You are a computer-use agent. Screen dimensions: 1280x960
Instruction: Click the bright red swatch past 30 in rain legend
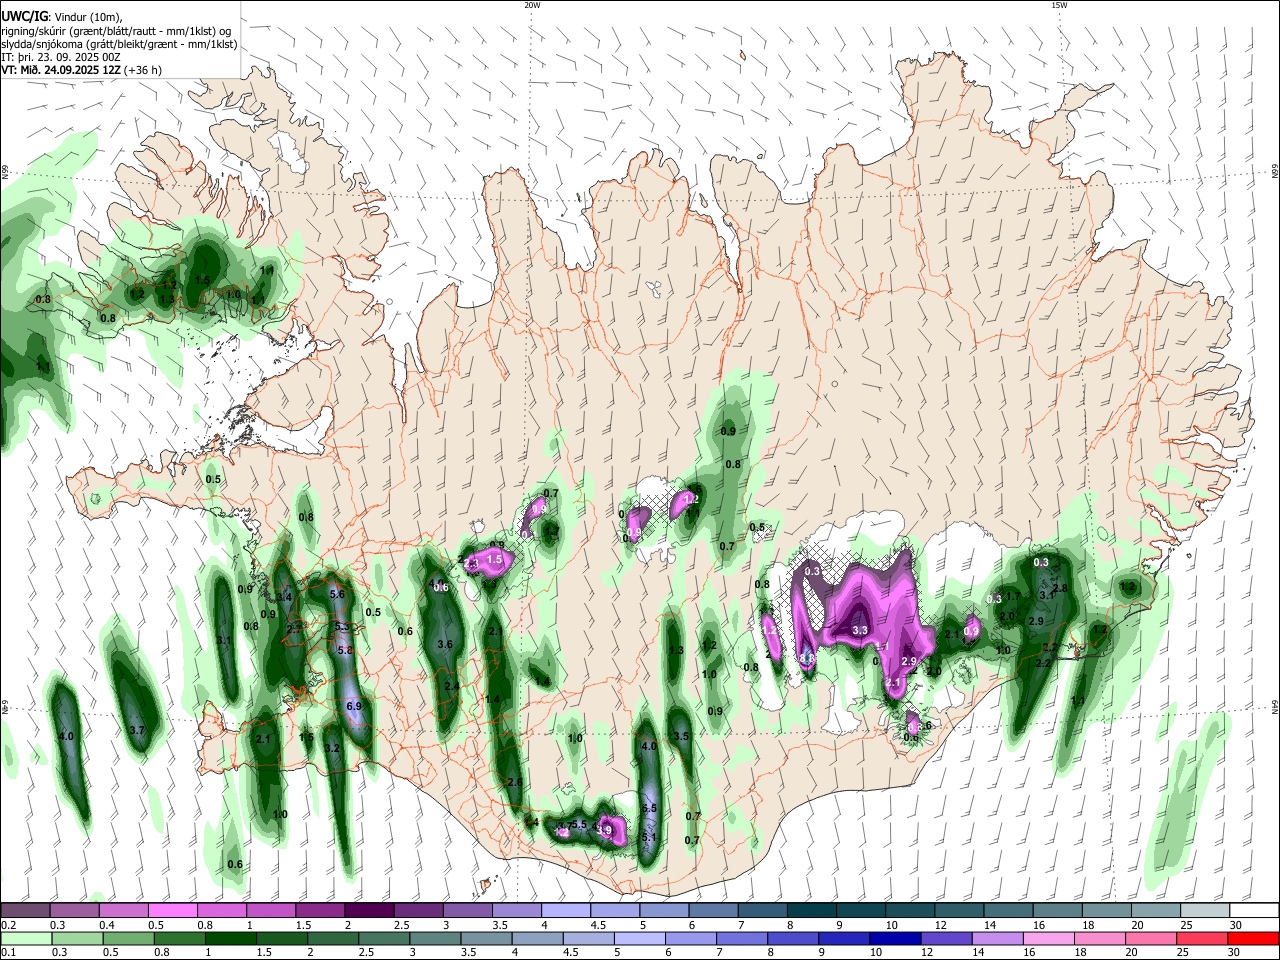1253,939
